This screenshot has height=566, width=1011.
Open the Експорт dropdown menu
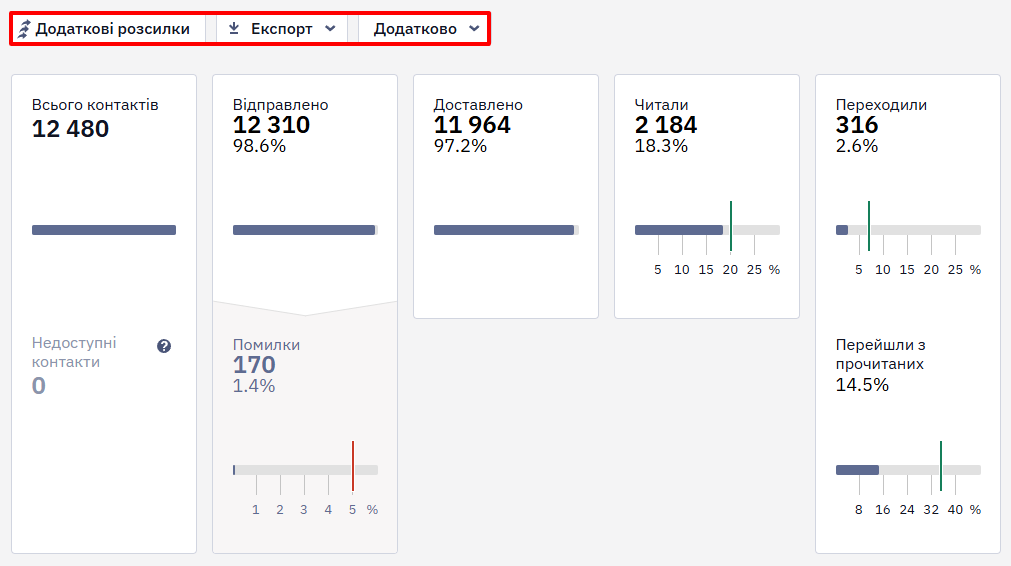[282, 29]
